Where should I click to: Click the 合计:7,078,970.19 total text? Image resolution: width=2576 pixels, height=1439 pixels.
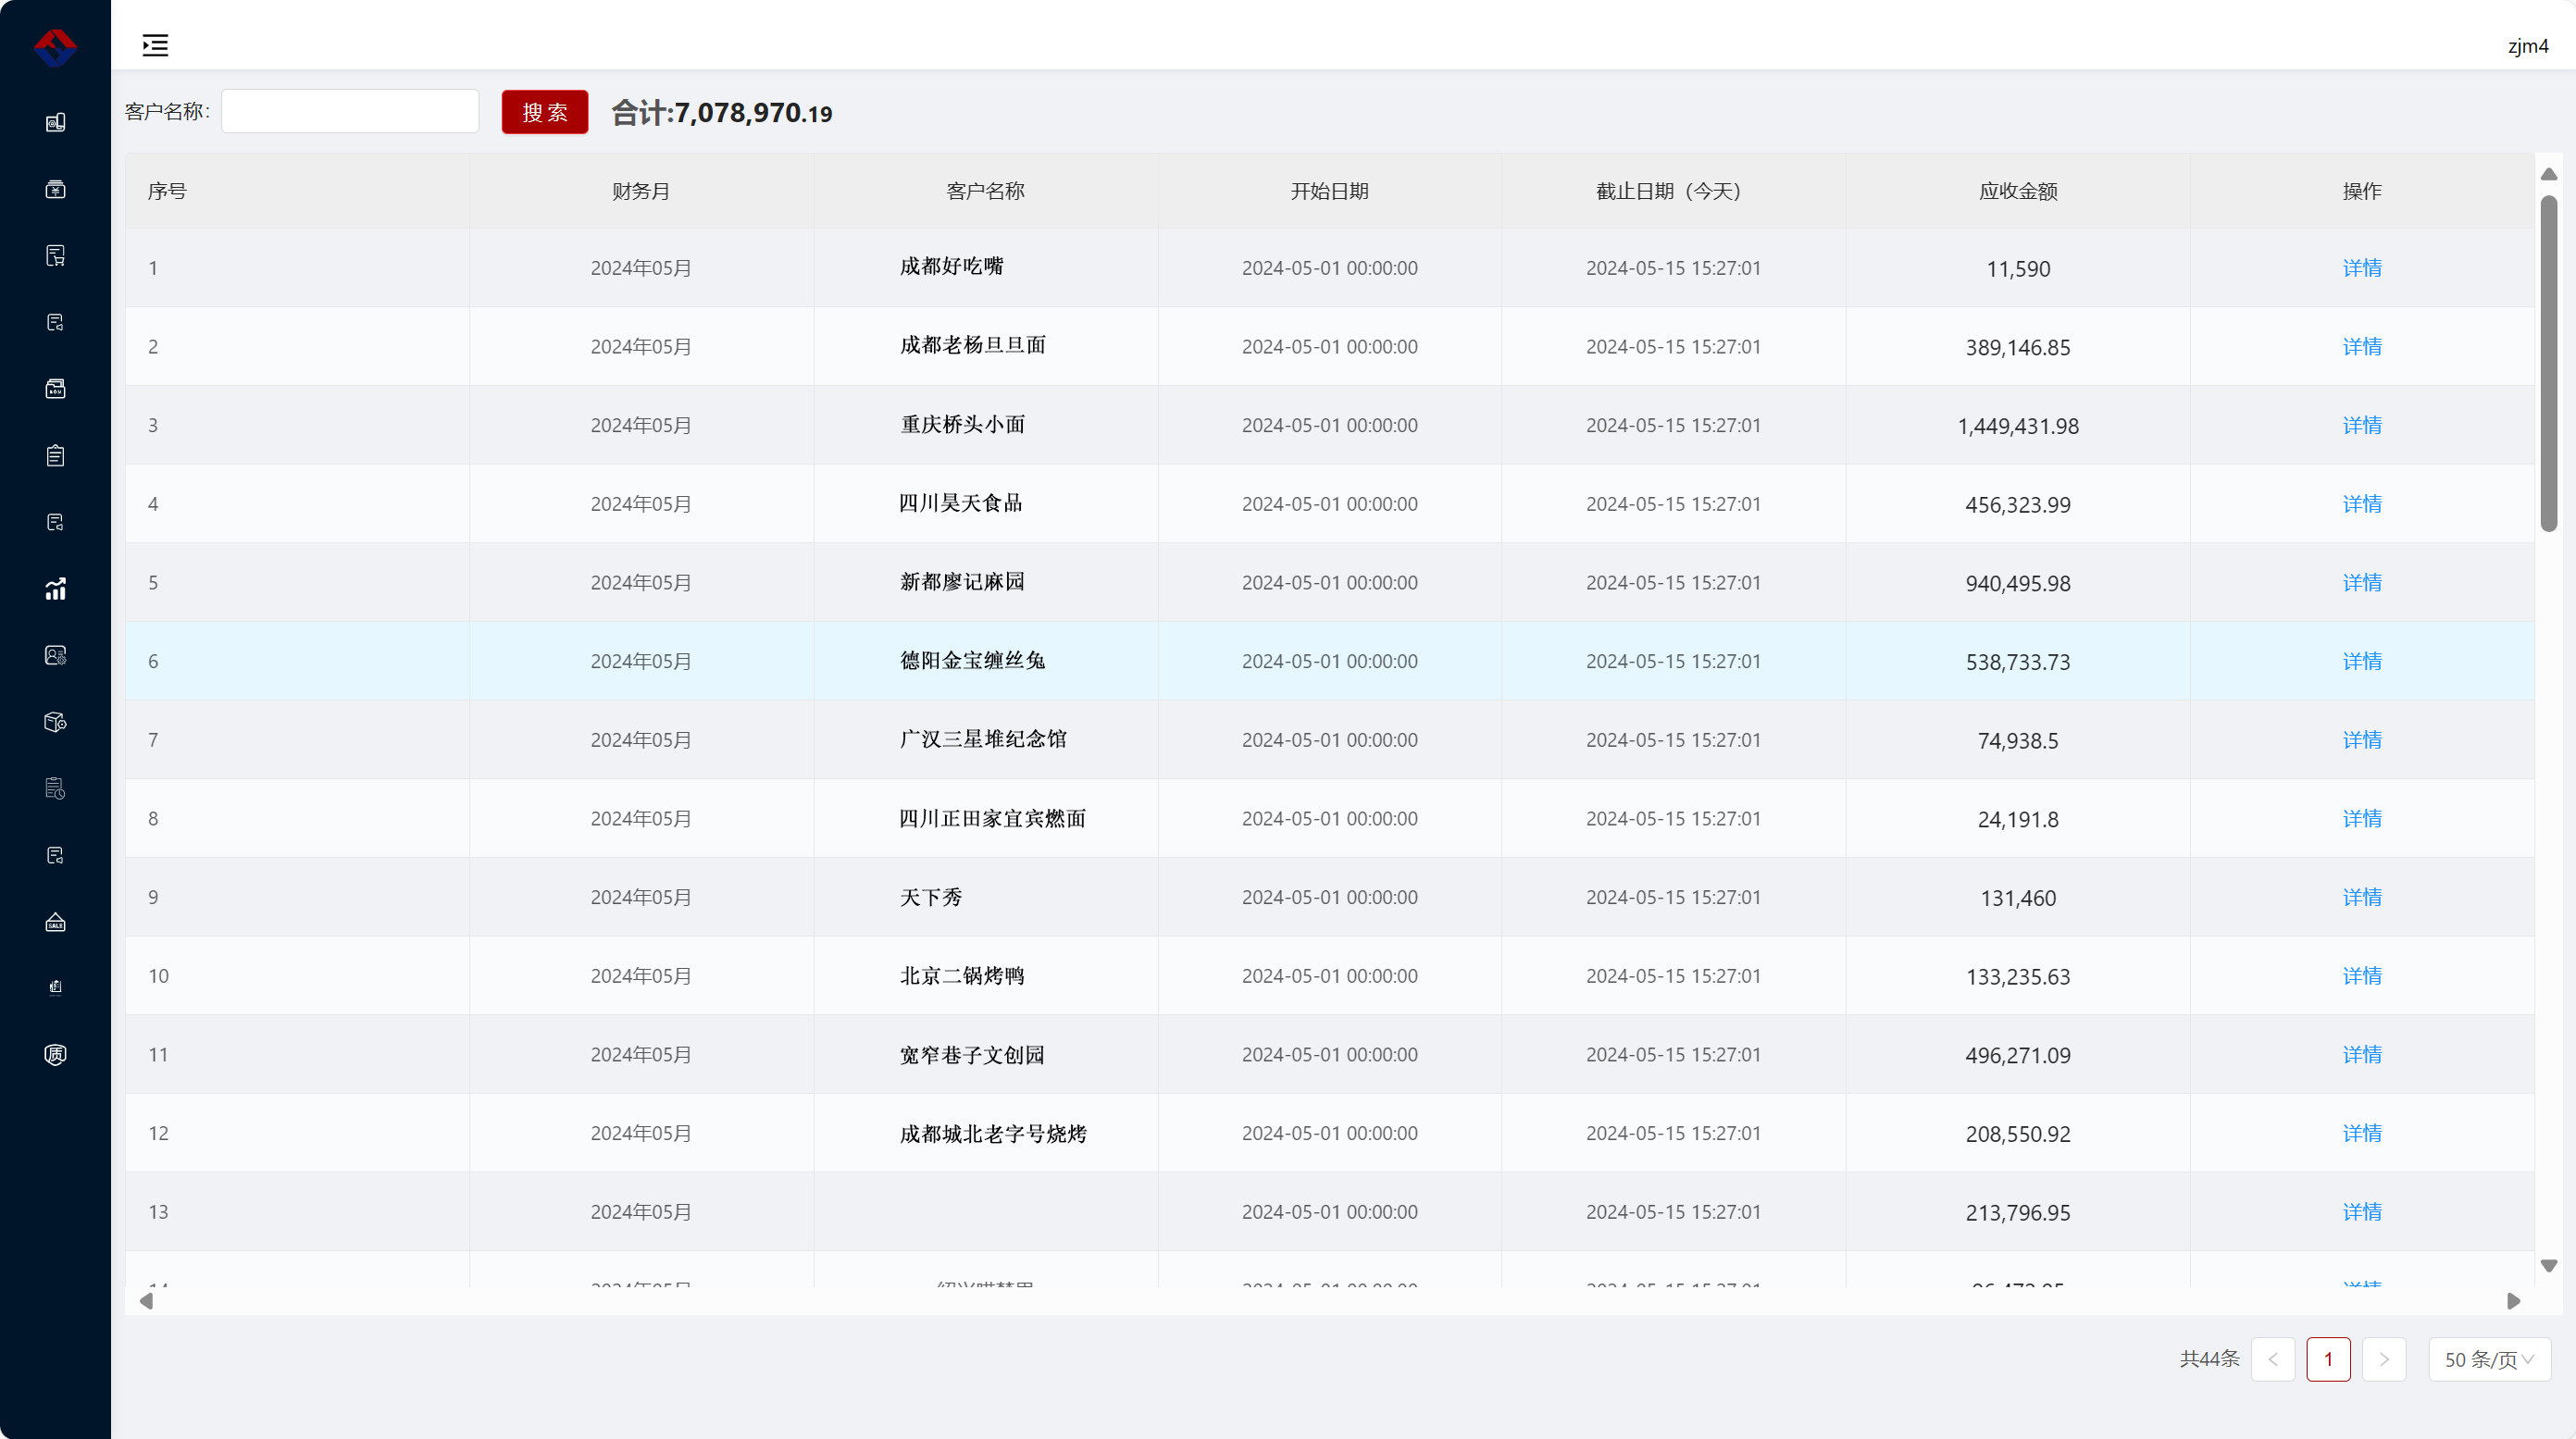click(x=722, y=113)
